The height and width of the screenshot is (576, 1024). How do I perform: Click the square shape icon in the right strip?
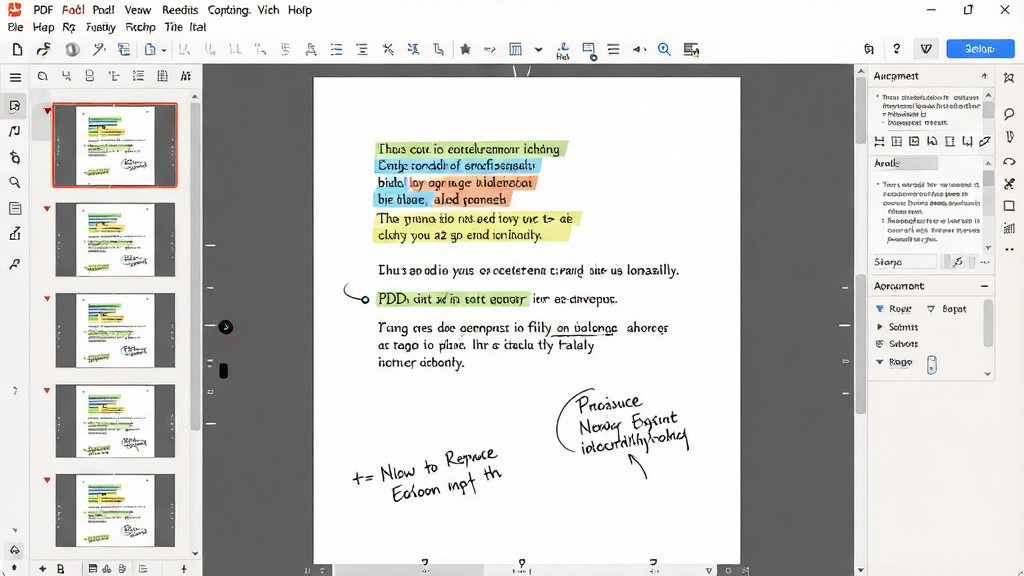coord(1009,206)
